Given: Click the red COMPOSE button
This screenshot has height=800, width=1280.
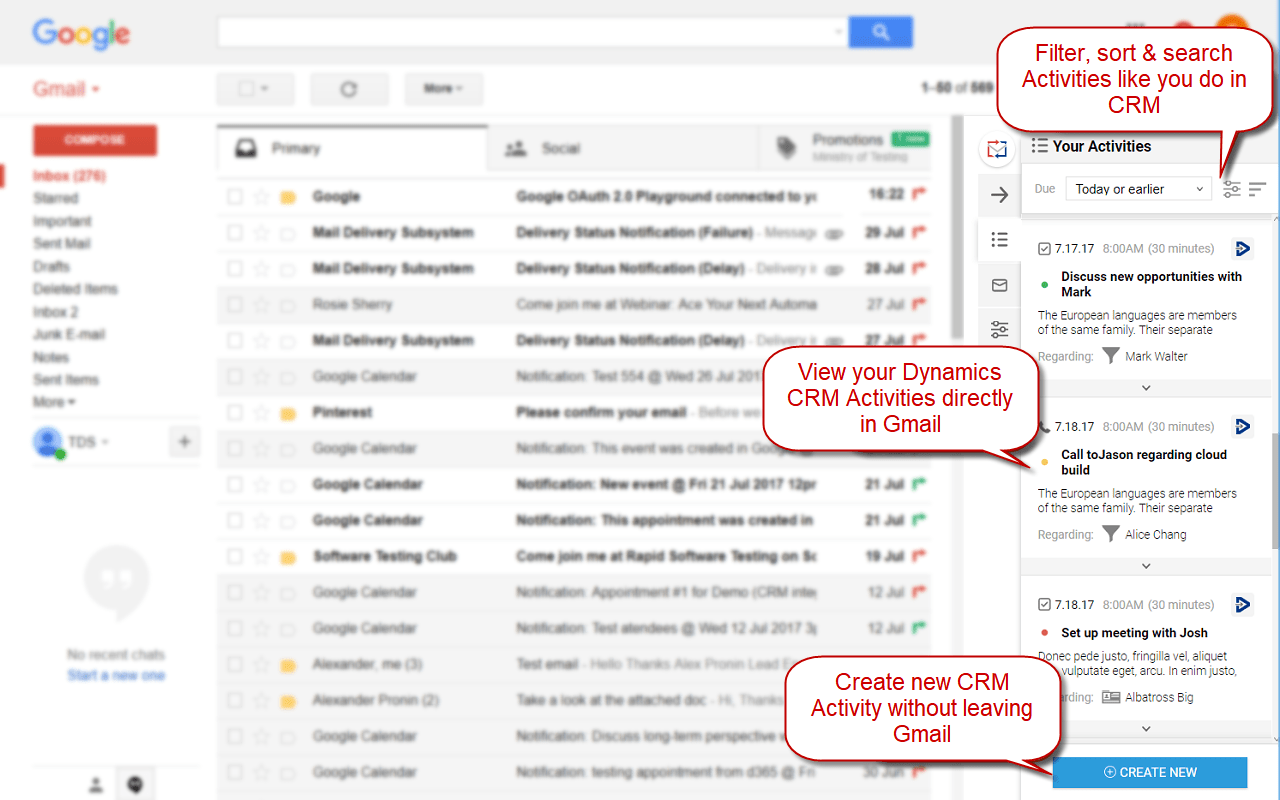Looking at the screenshot, I should click(x=95, y=140).
